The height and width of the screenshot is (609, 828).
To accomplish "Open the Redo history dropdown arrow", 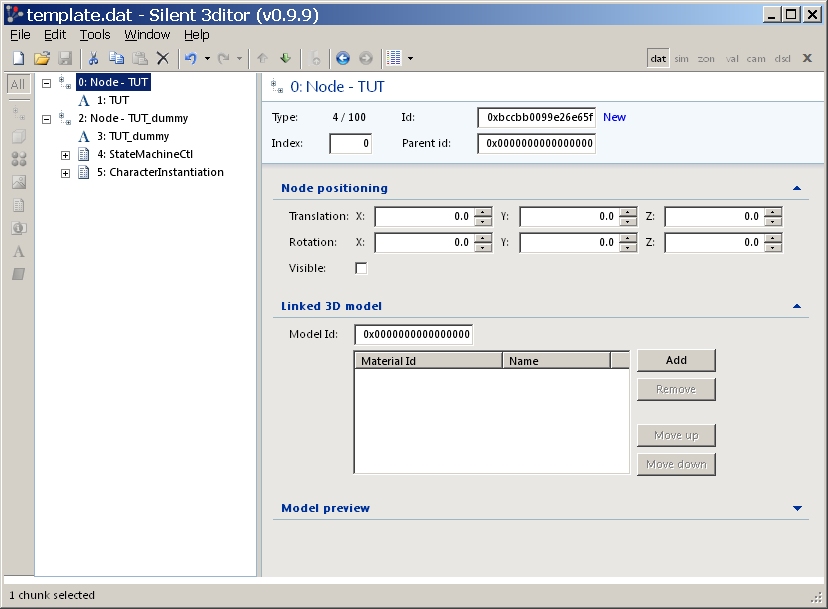I will click(x=239, y=58).
